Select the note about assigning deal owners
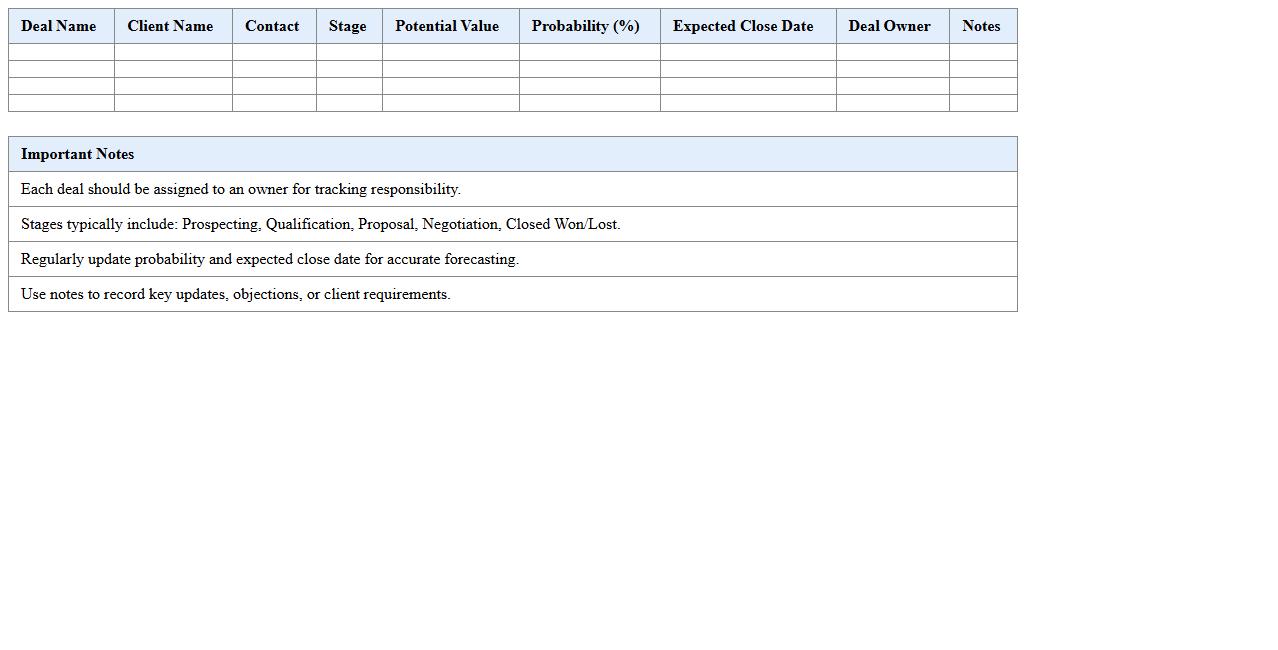 (x=241, y=189)
